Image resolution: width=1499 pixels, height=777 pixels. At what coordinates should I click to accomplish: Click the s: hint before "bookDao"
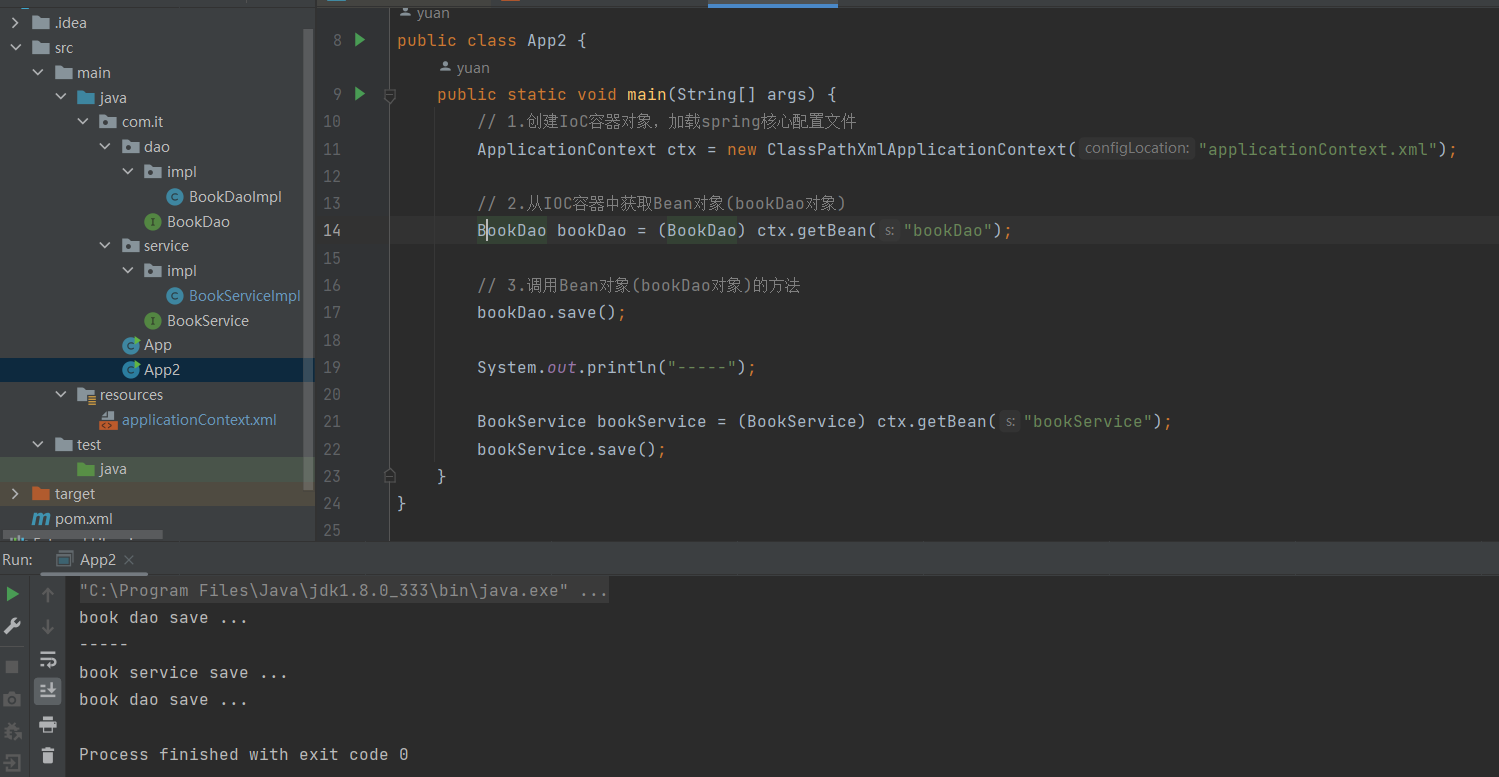pyautogui.click(x=888, y=231)
